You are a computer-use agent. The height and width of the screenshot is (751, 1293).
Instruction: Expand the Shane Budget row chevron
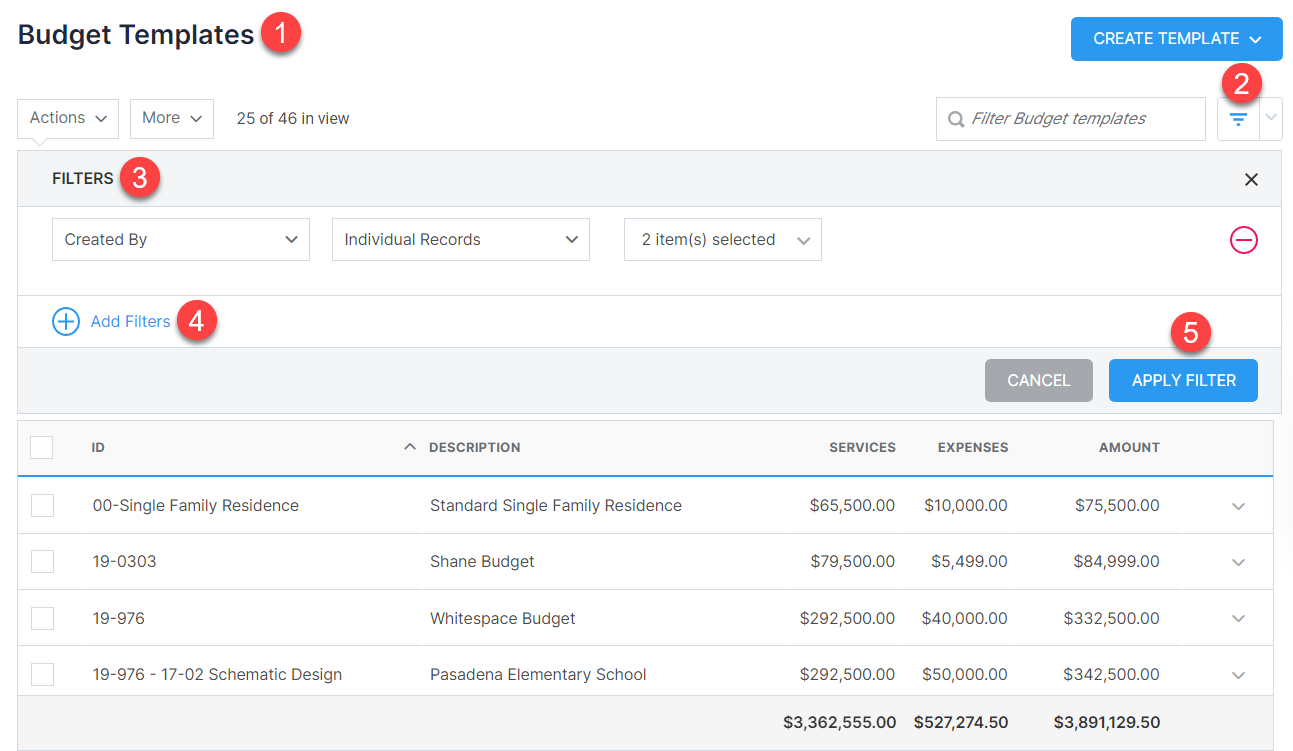[1238, 561]
